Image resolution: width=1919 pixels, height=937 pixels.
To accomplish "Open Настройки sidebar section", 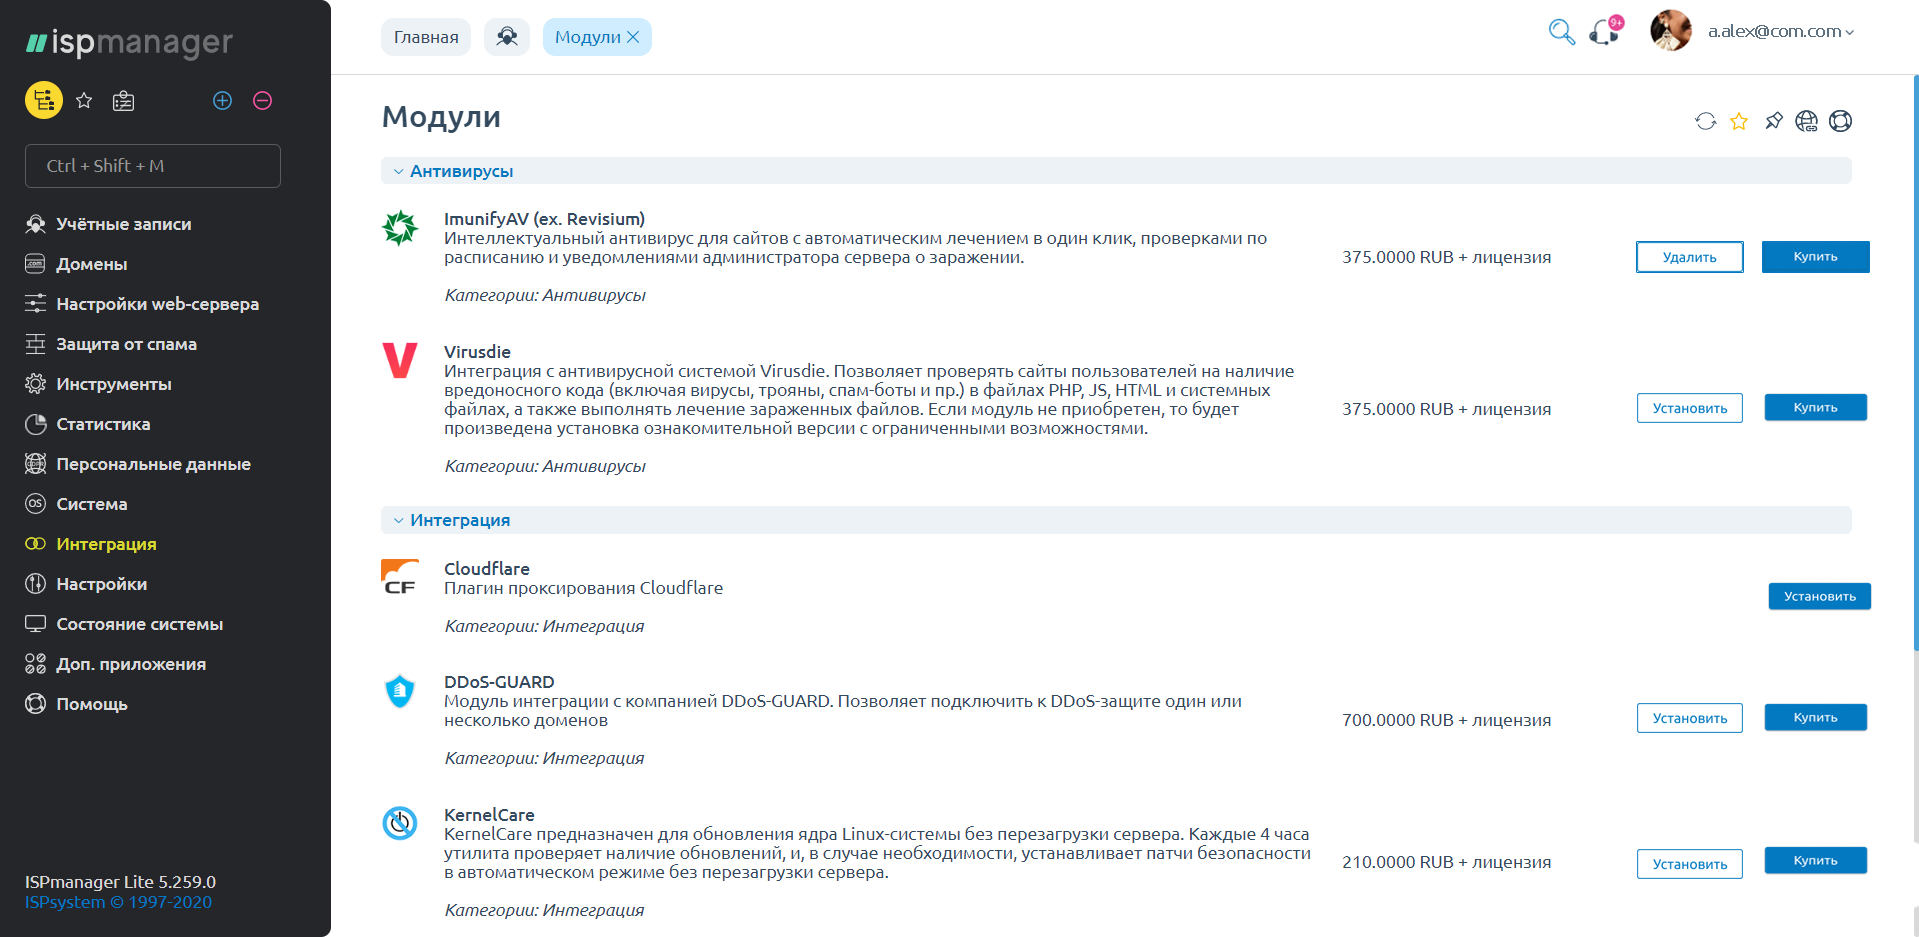I will pyautogui.click(x=102, y=584).
